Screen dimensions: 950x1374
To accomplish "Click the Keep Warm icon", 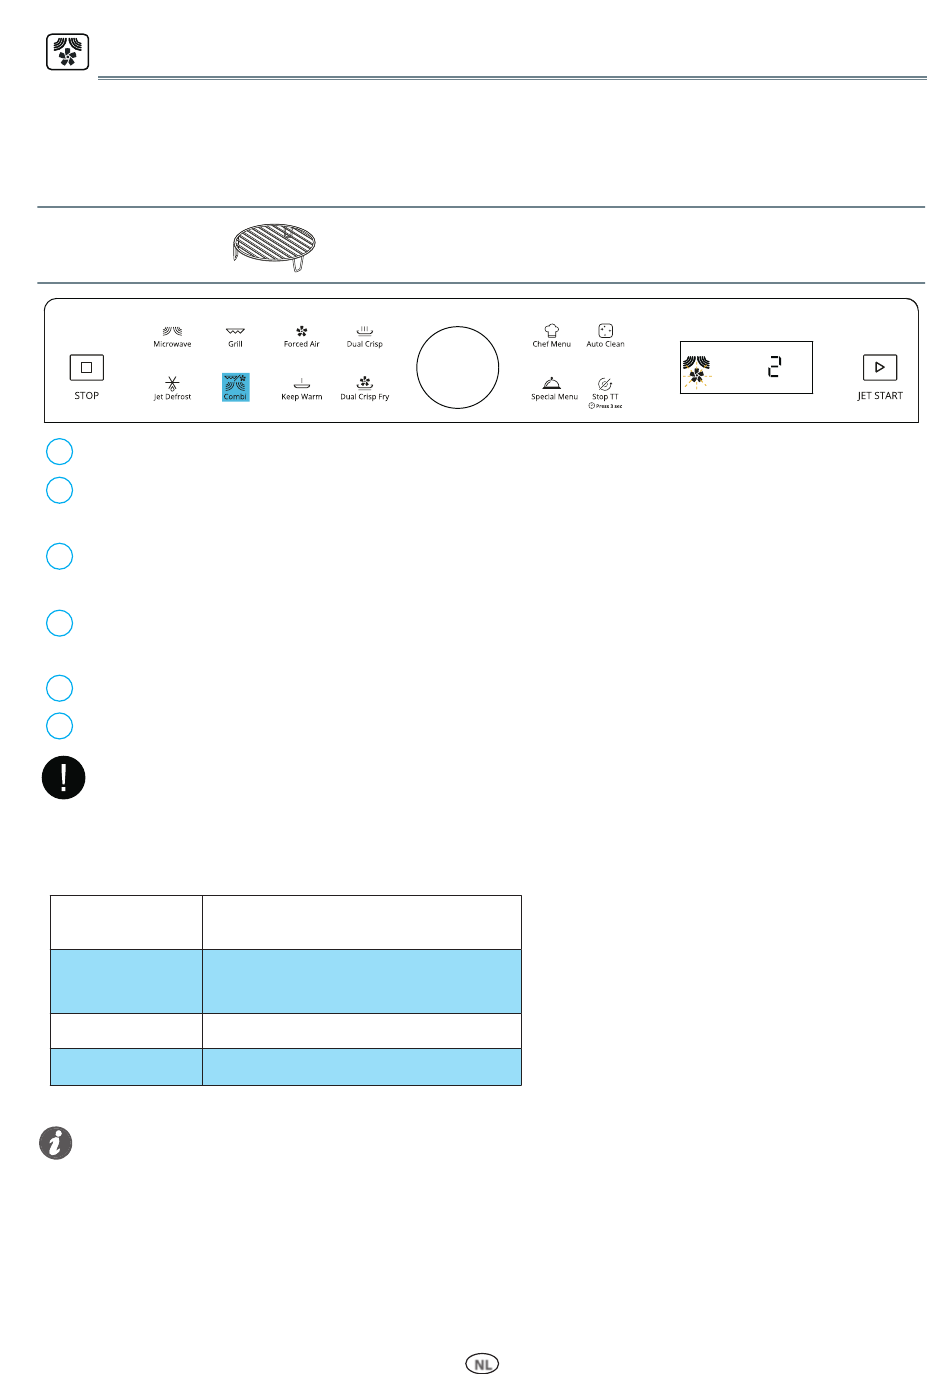I will coord(301,384).
